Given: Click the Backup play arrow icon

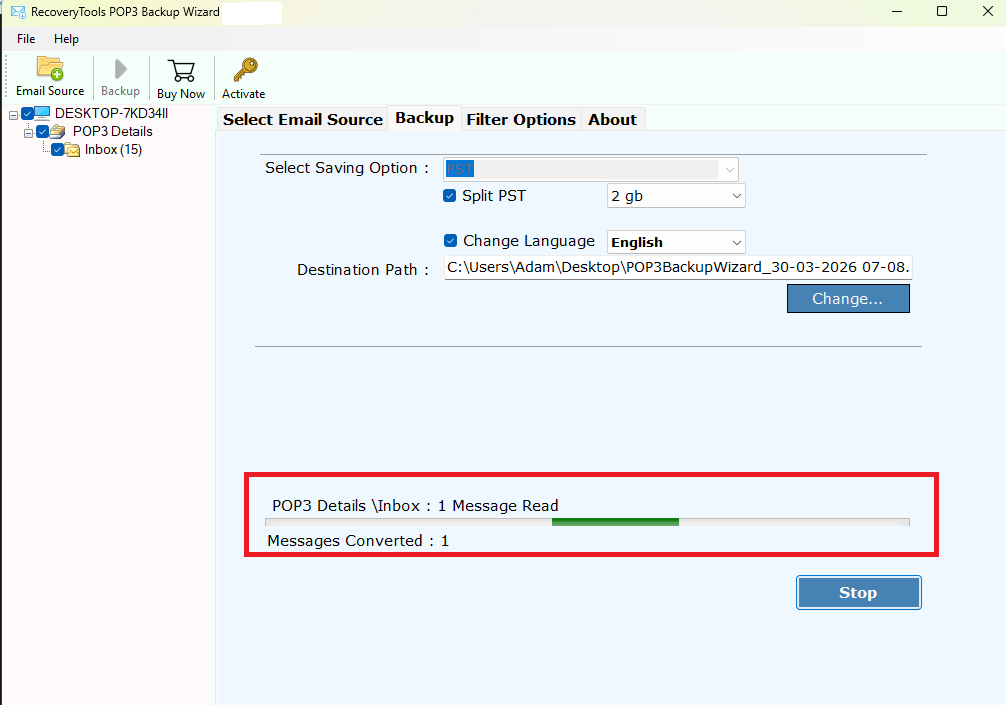Looking at the screenshot, I should coord(121,69).
